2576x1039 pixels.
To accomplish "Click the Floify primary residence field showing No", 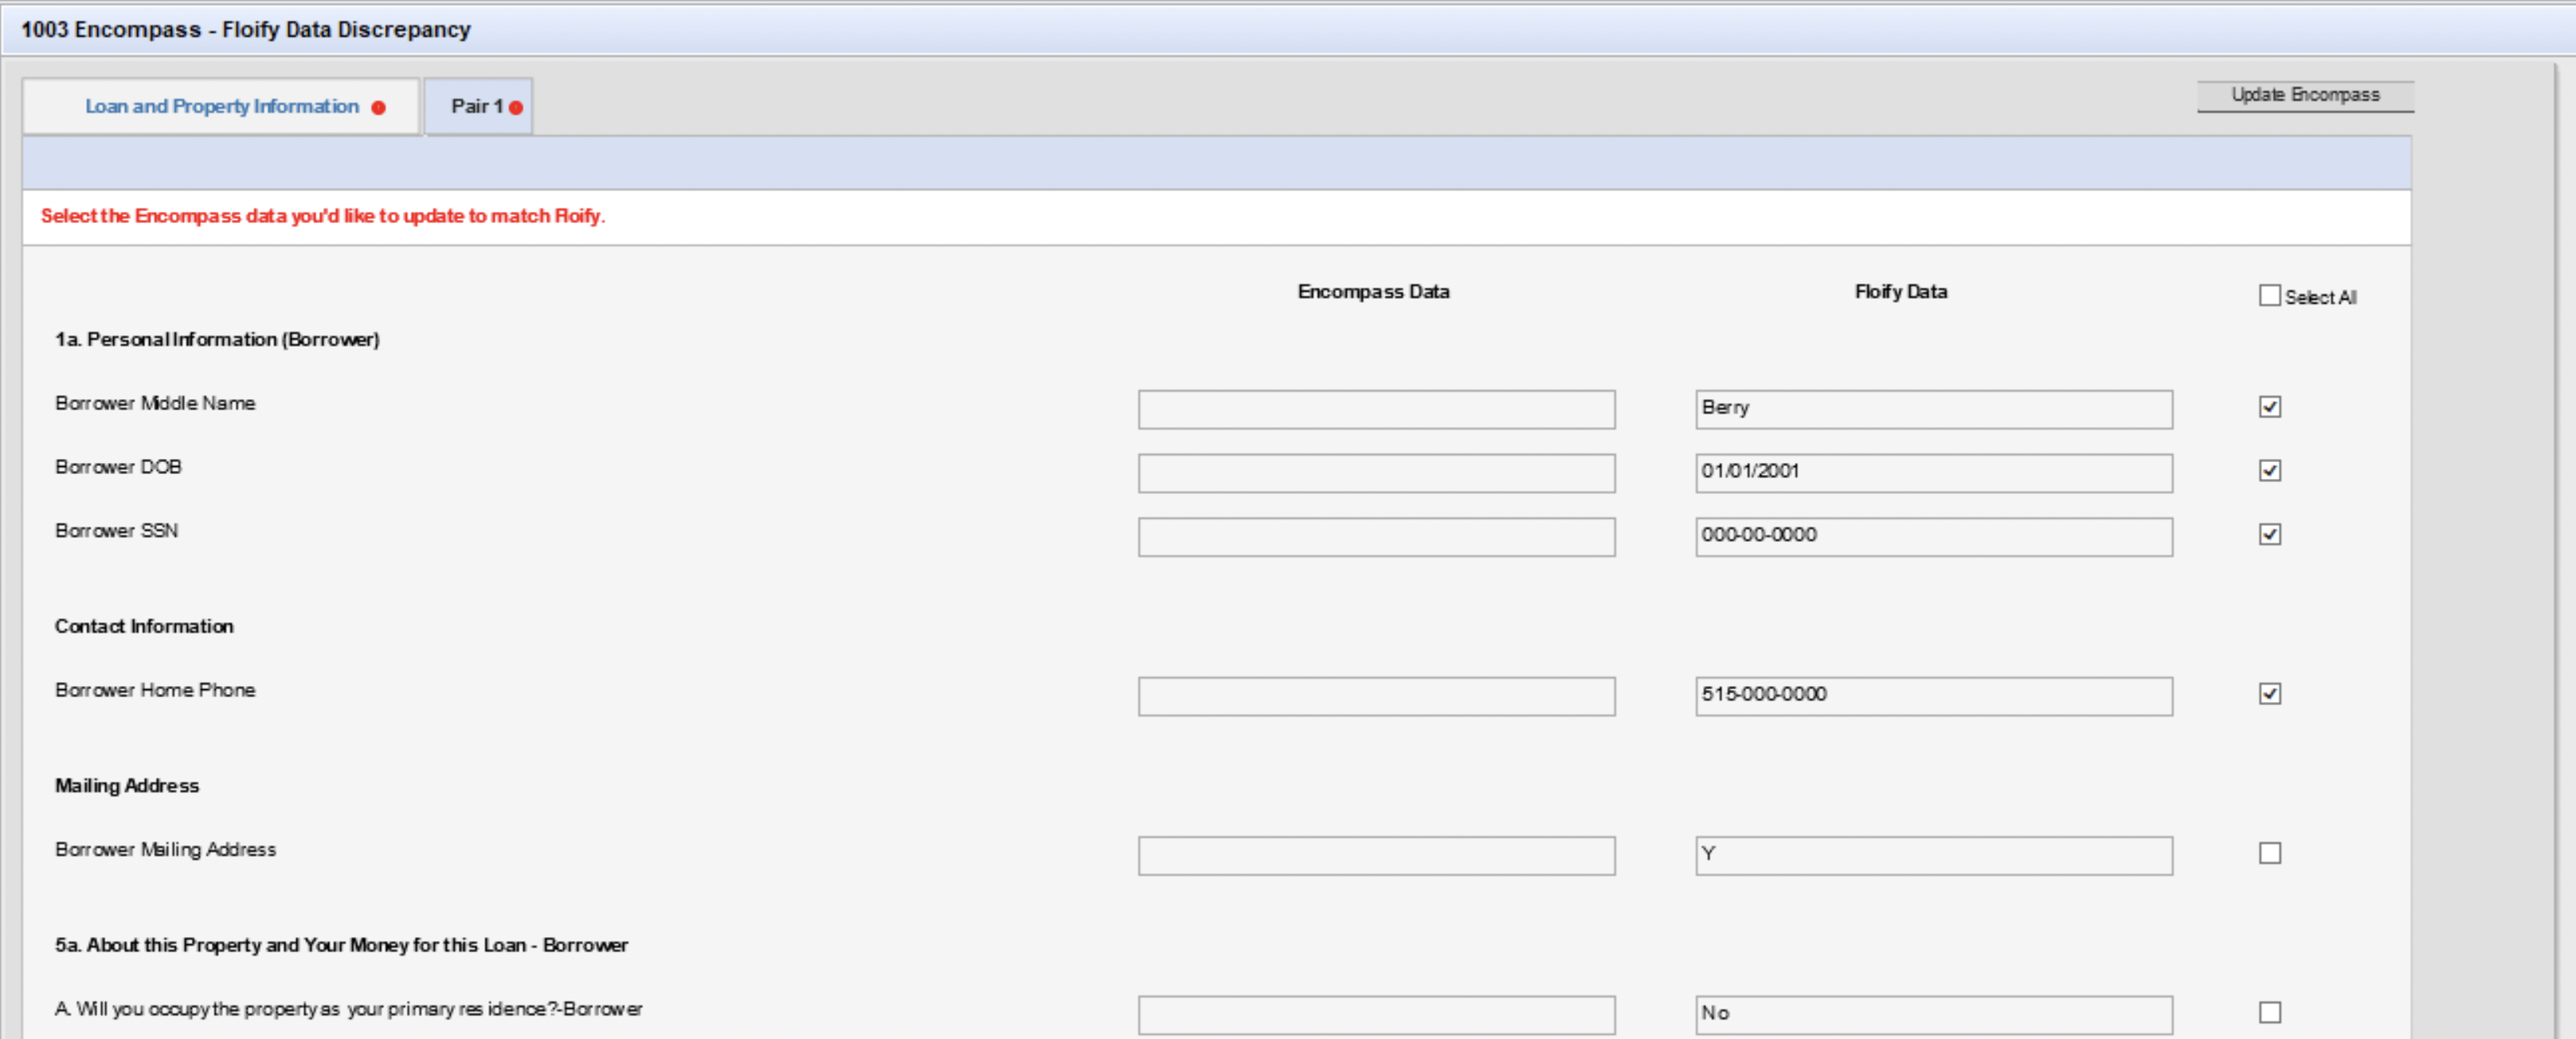I will (1932, 1014).
